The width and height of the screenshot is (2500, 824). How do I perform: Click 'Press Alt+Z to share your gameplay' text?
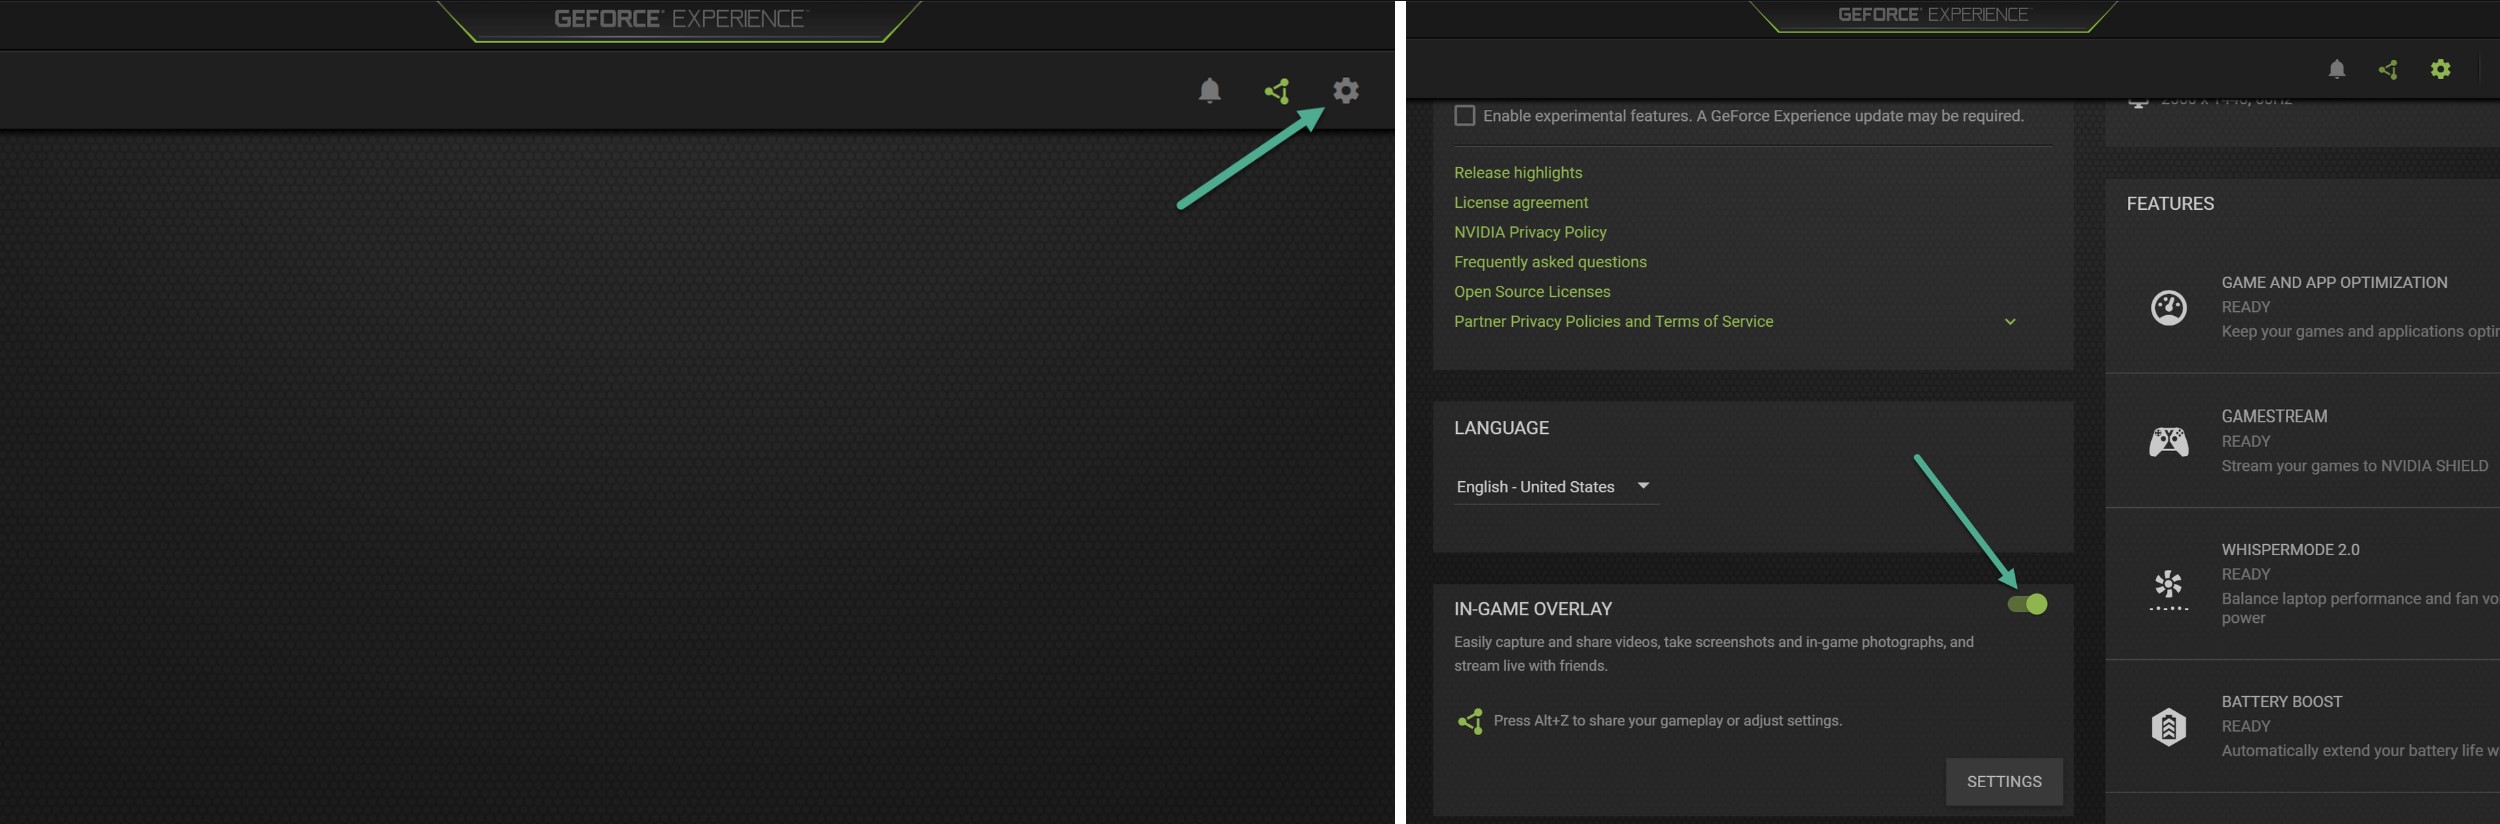tap(1667, 721)
